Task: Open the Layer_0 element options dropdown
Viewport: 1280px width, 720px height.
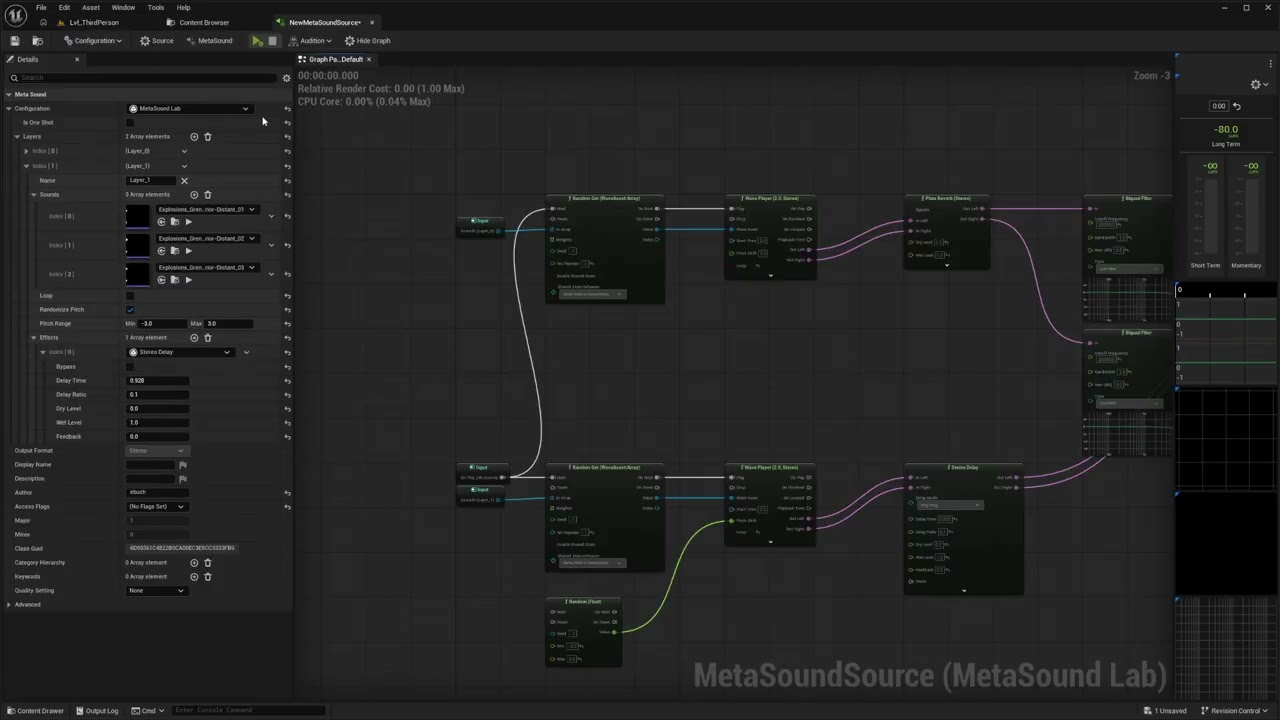Action: (184, 151)
